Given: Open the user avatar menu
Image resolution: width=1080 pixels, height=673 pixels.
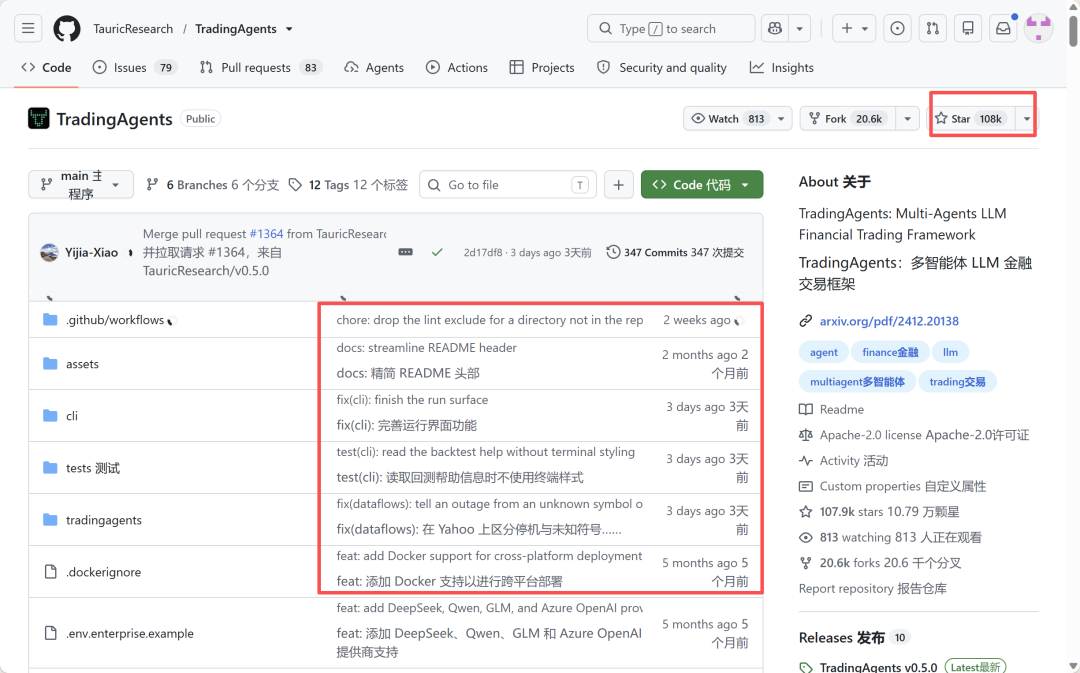Looking at the screenshot, I should point(1038,28).
